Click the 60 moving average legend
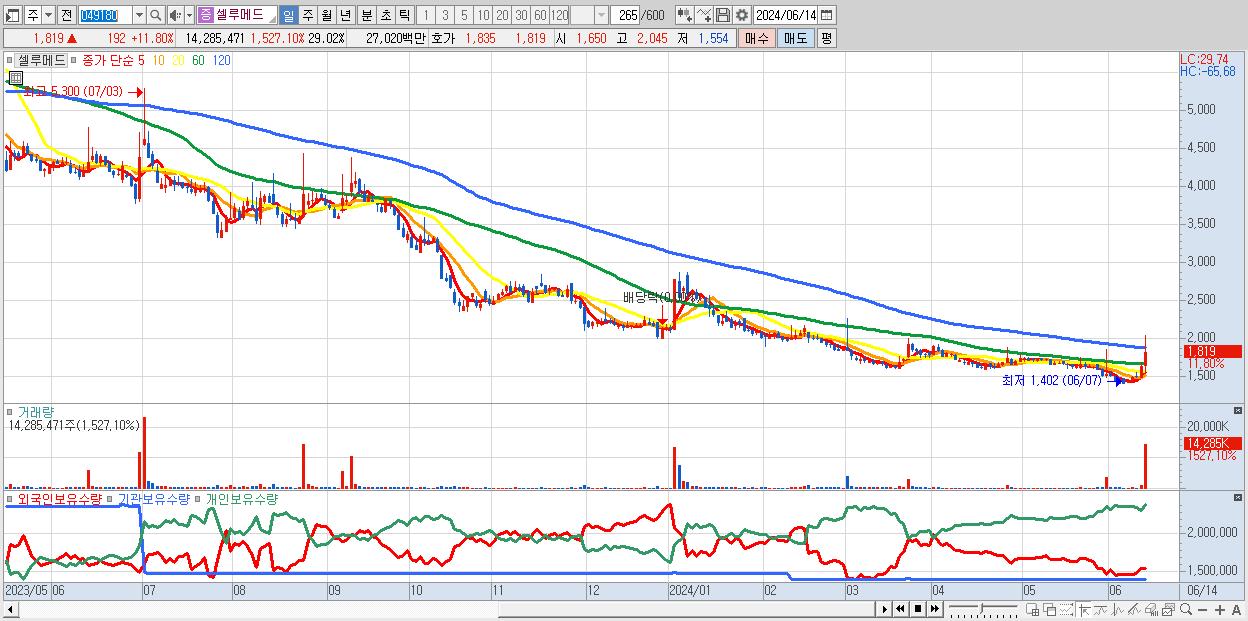Image resolution: width=1248 pixels, height=621 pixels. [198, 60]
